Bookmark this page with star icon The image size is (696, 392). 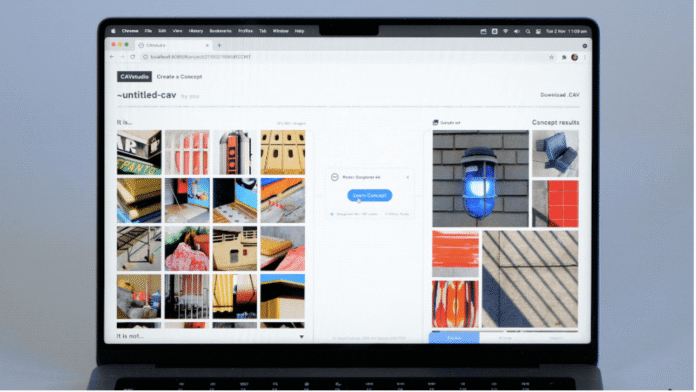(x=551, y=57)
